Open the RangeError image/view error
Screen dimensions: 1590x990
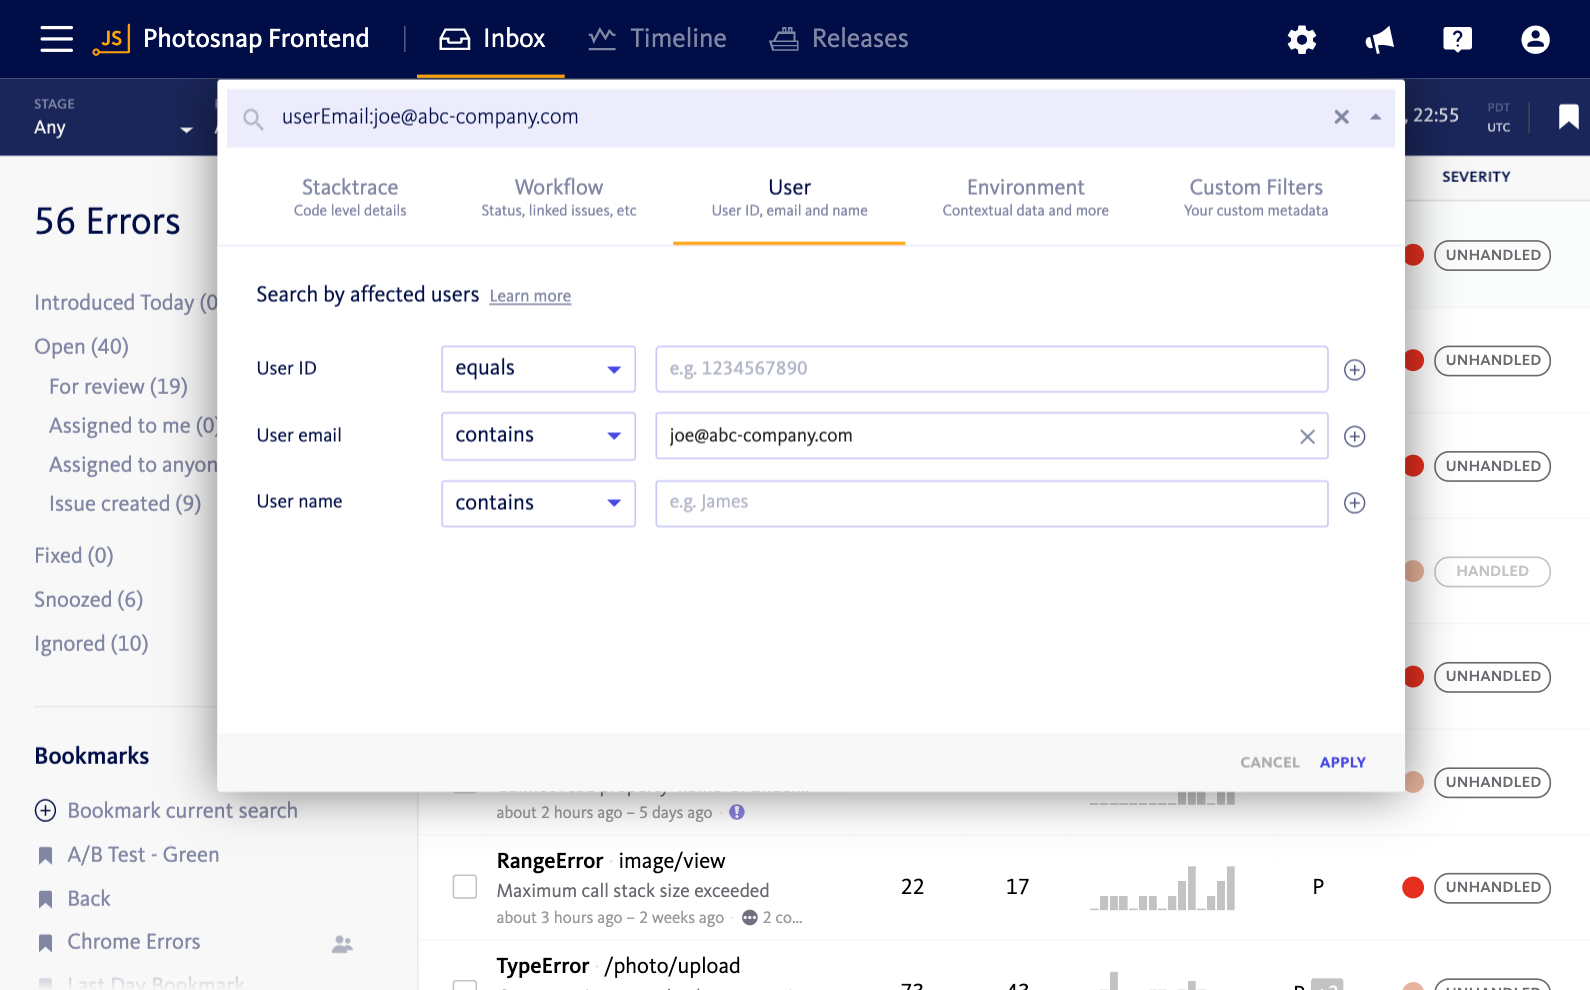[x=611, y=861]
